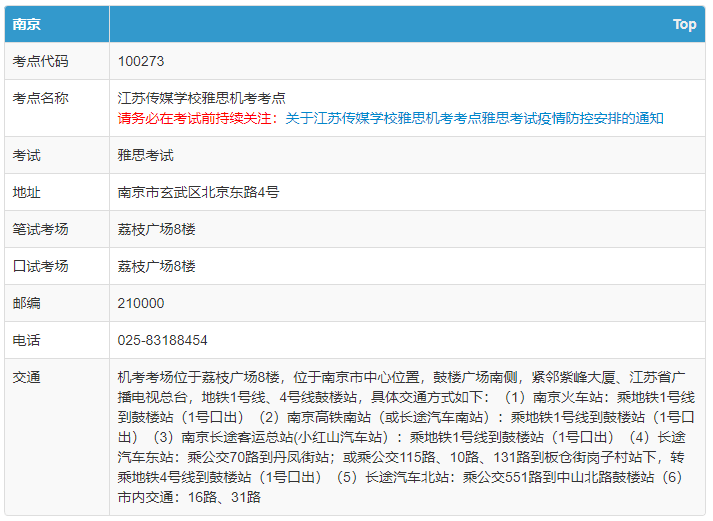The width and height of the screenshot is (713, 521).
Task: Select the address 南京市玄武区北京东路4号
Action: pyautogui.click(x=198, y=192)
